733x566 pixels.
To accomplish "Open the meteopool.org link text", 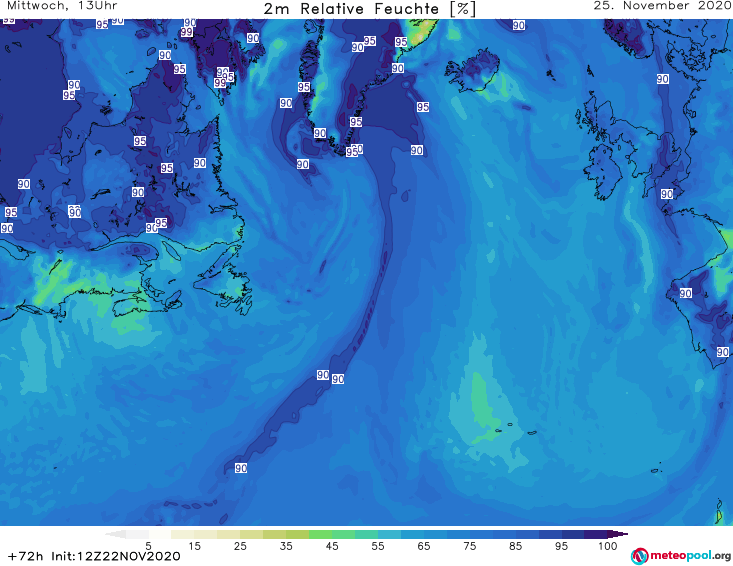I will (x=690, y=555).
